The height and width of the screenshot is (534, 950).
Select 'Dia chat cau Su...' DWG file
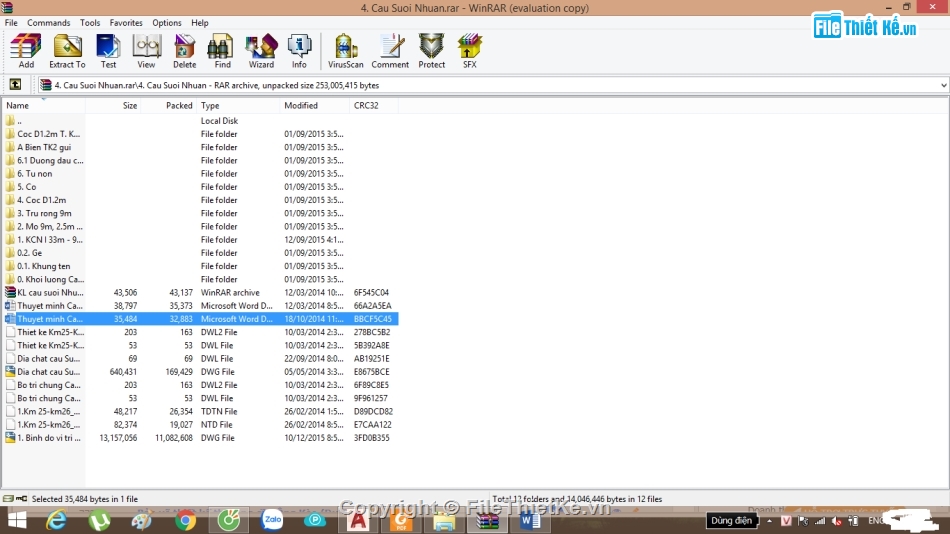tap(201, 372)
